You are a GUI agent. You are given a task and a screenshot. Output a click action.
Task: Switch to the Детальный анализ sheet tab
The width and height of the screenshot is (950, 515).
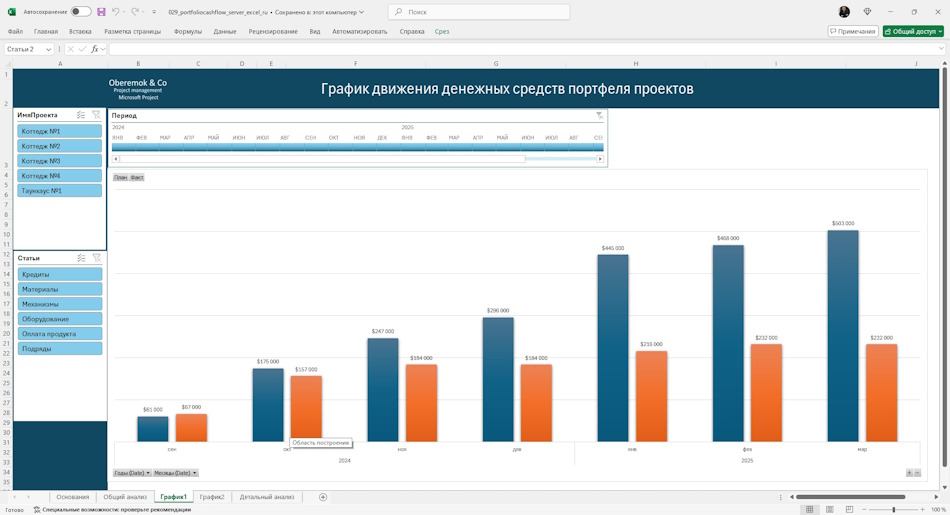coord(267,497)
